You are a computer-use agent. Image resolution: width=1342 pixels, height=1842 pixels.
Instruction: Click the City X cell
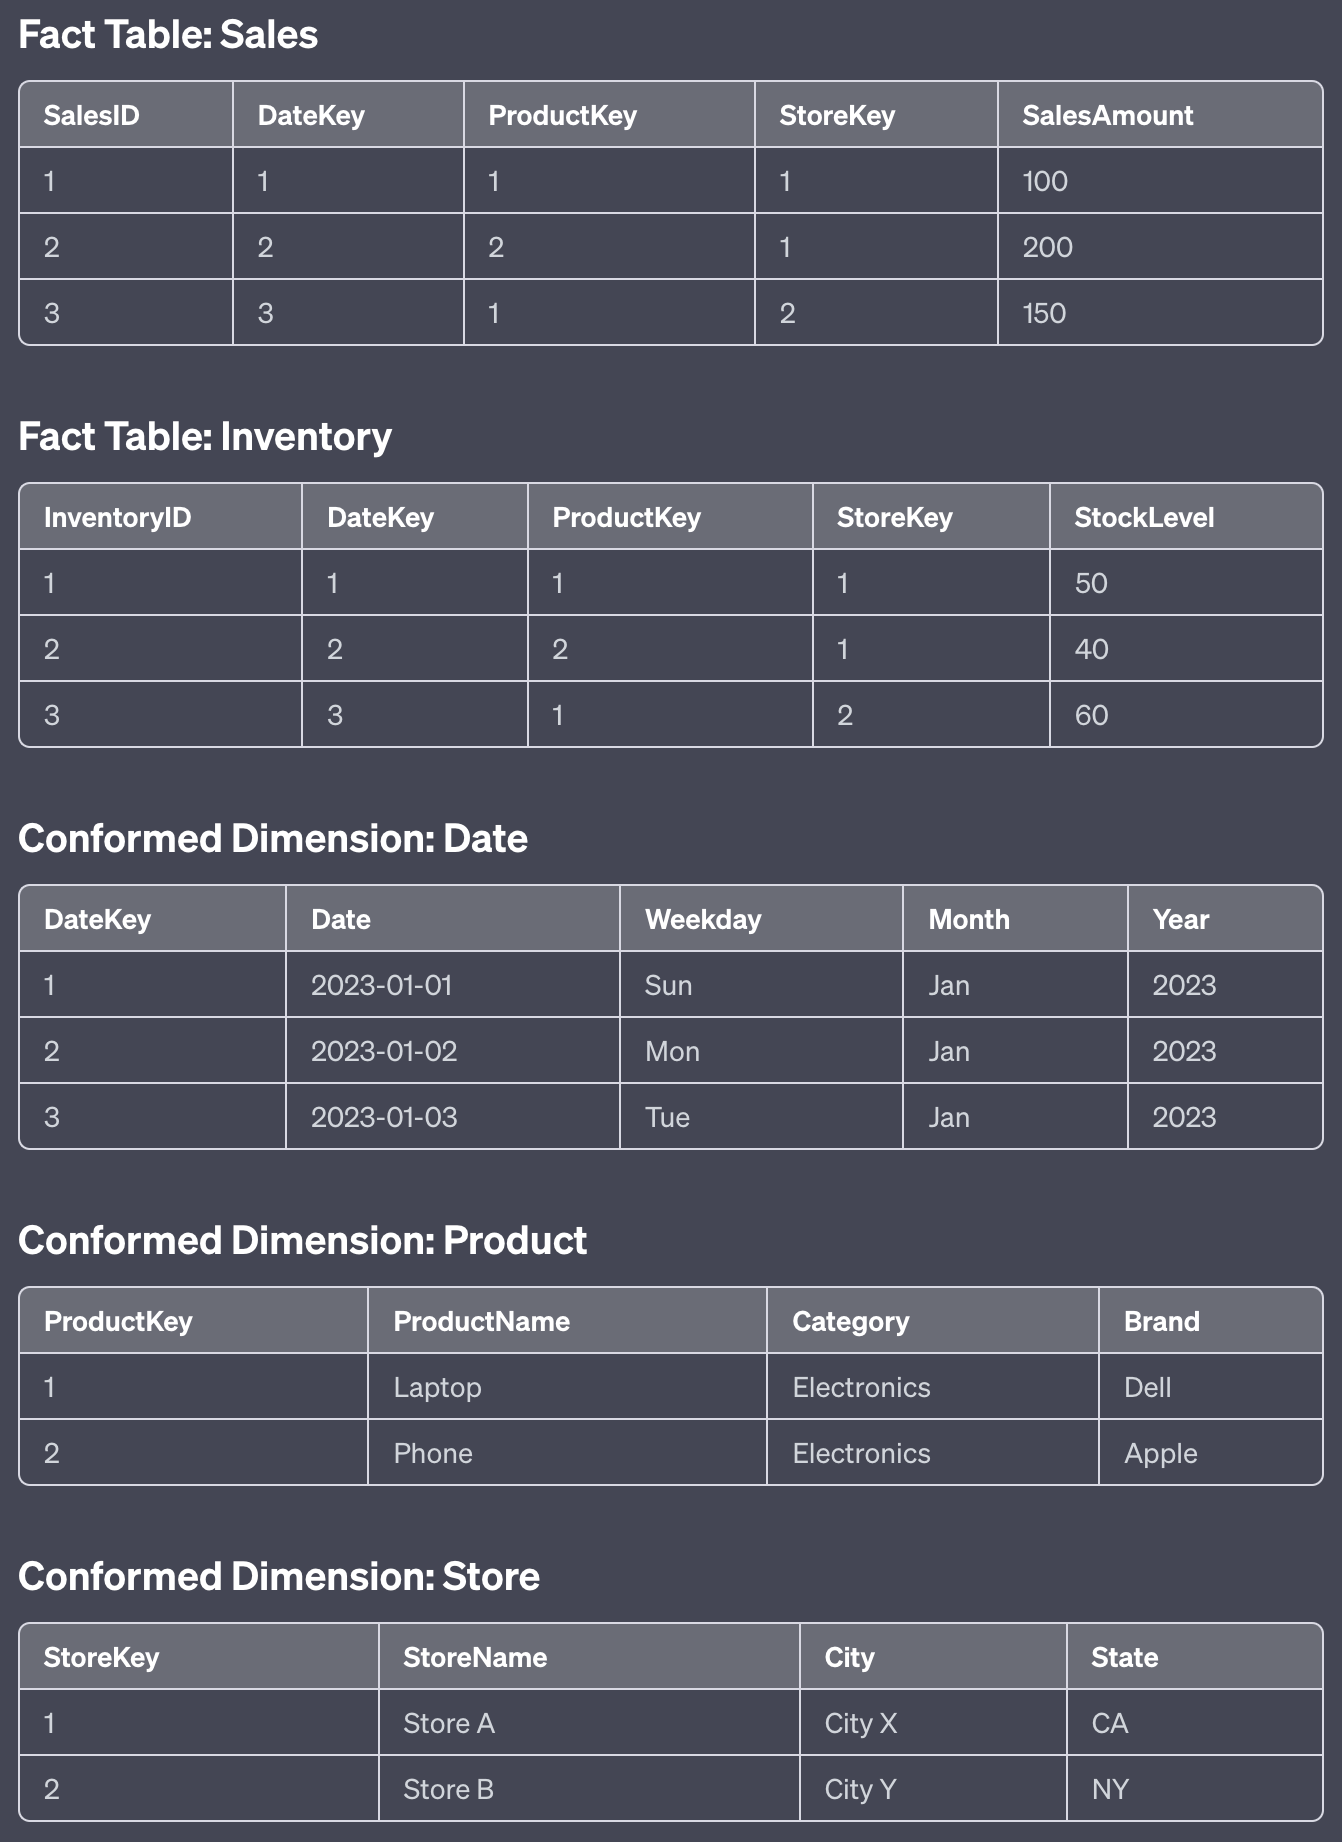(860, 1724)
